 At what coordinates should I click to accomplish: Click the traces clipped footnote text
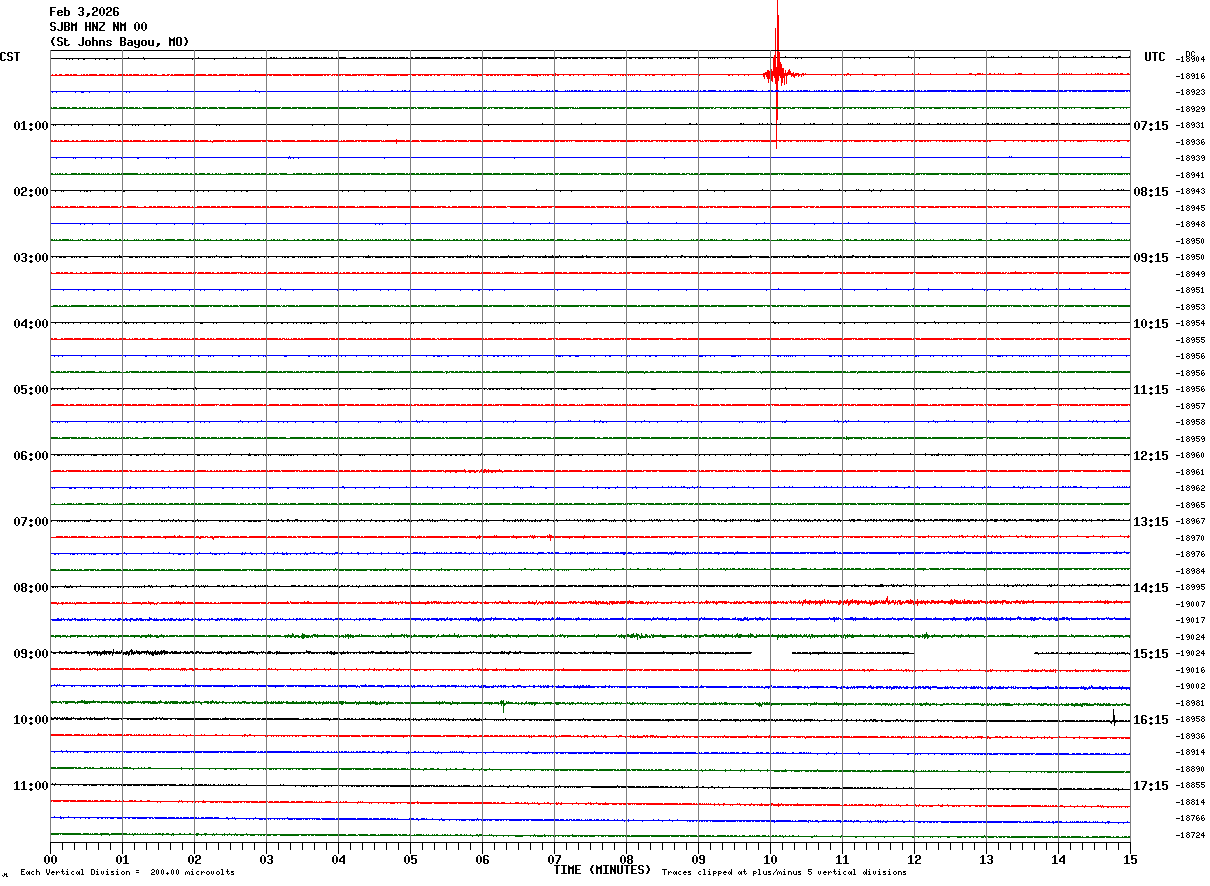coord(784,873)
